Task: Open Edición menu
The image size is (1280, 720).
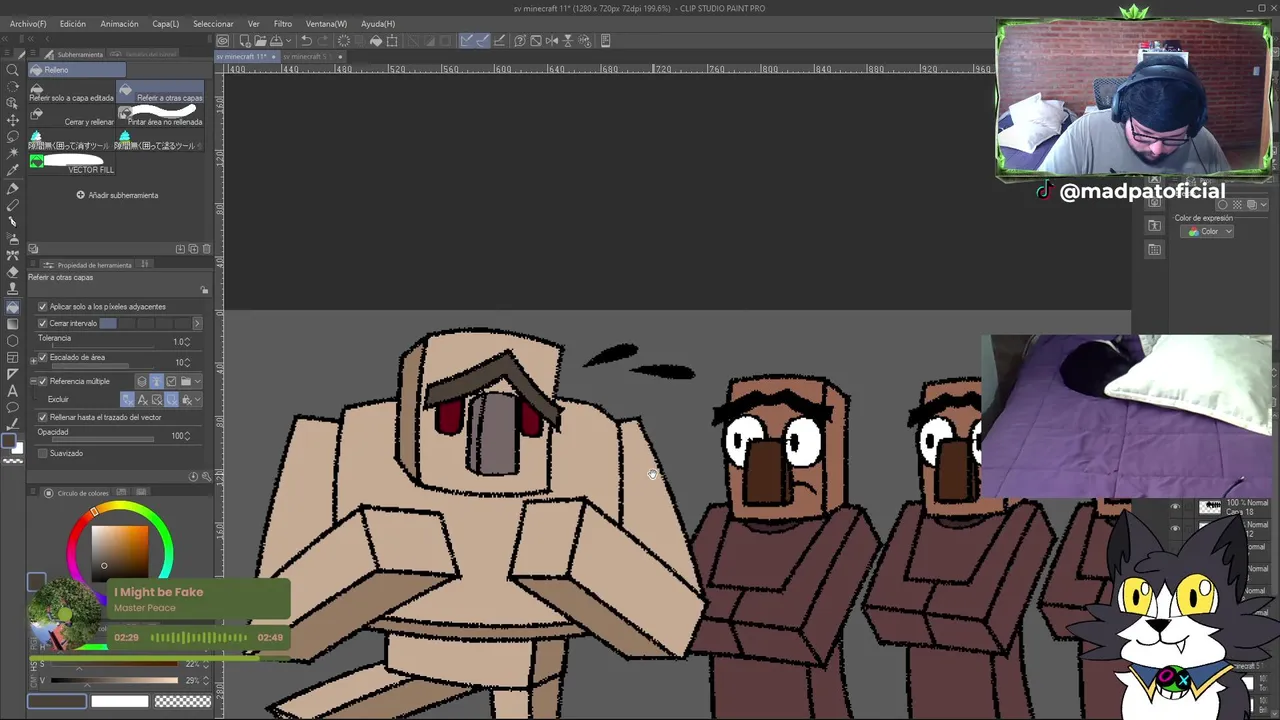Action: click(73, 23)
